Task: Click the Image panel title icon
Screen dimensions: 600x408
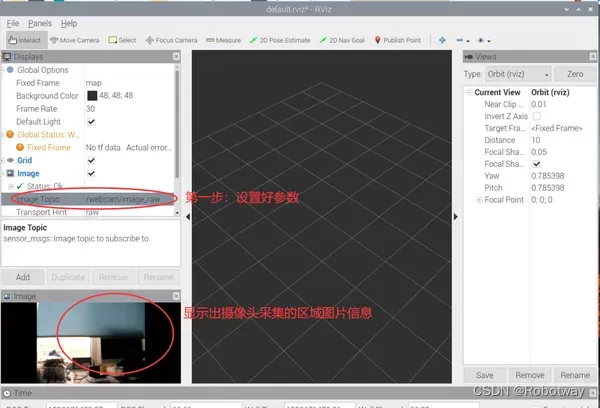Action: (x=7, y=296)
